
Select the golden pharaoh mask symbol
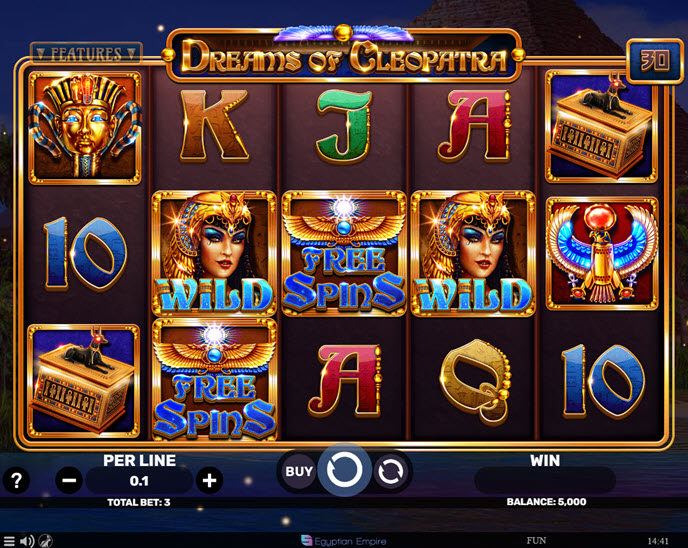click(85, 128)
